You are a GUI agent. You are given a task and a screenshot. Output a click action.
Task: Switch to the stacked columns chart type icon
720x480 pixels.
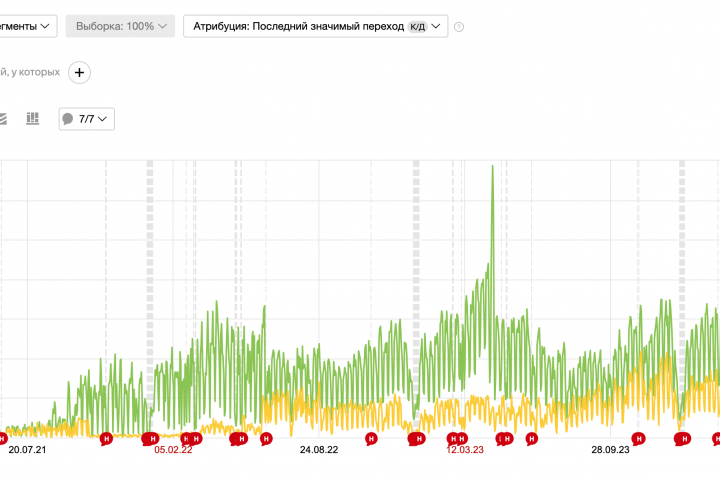click(32, 119)
